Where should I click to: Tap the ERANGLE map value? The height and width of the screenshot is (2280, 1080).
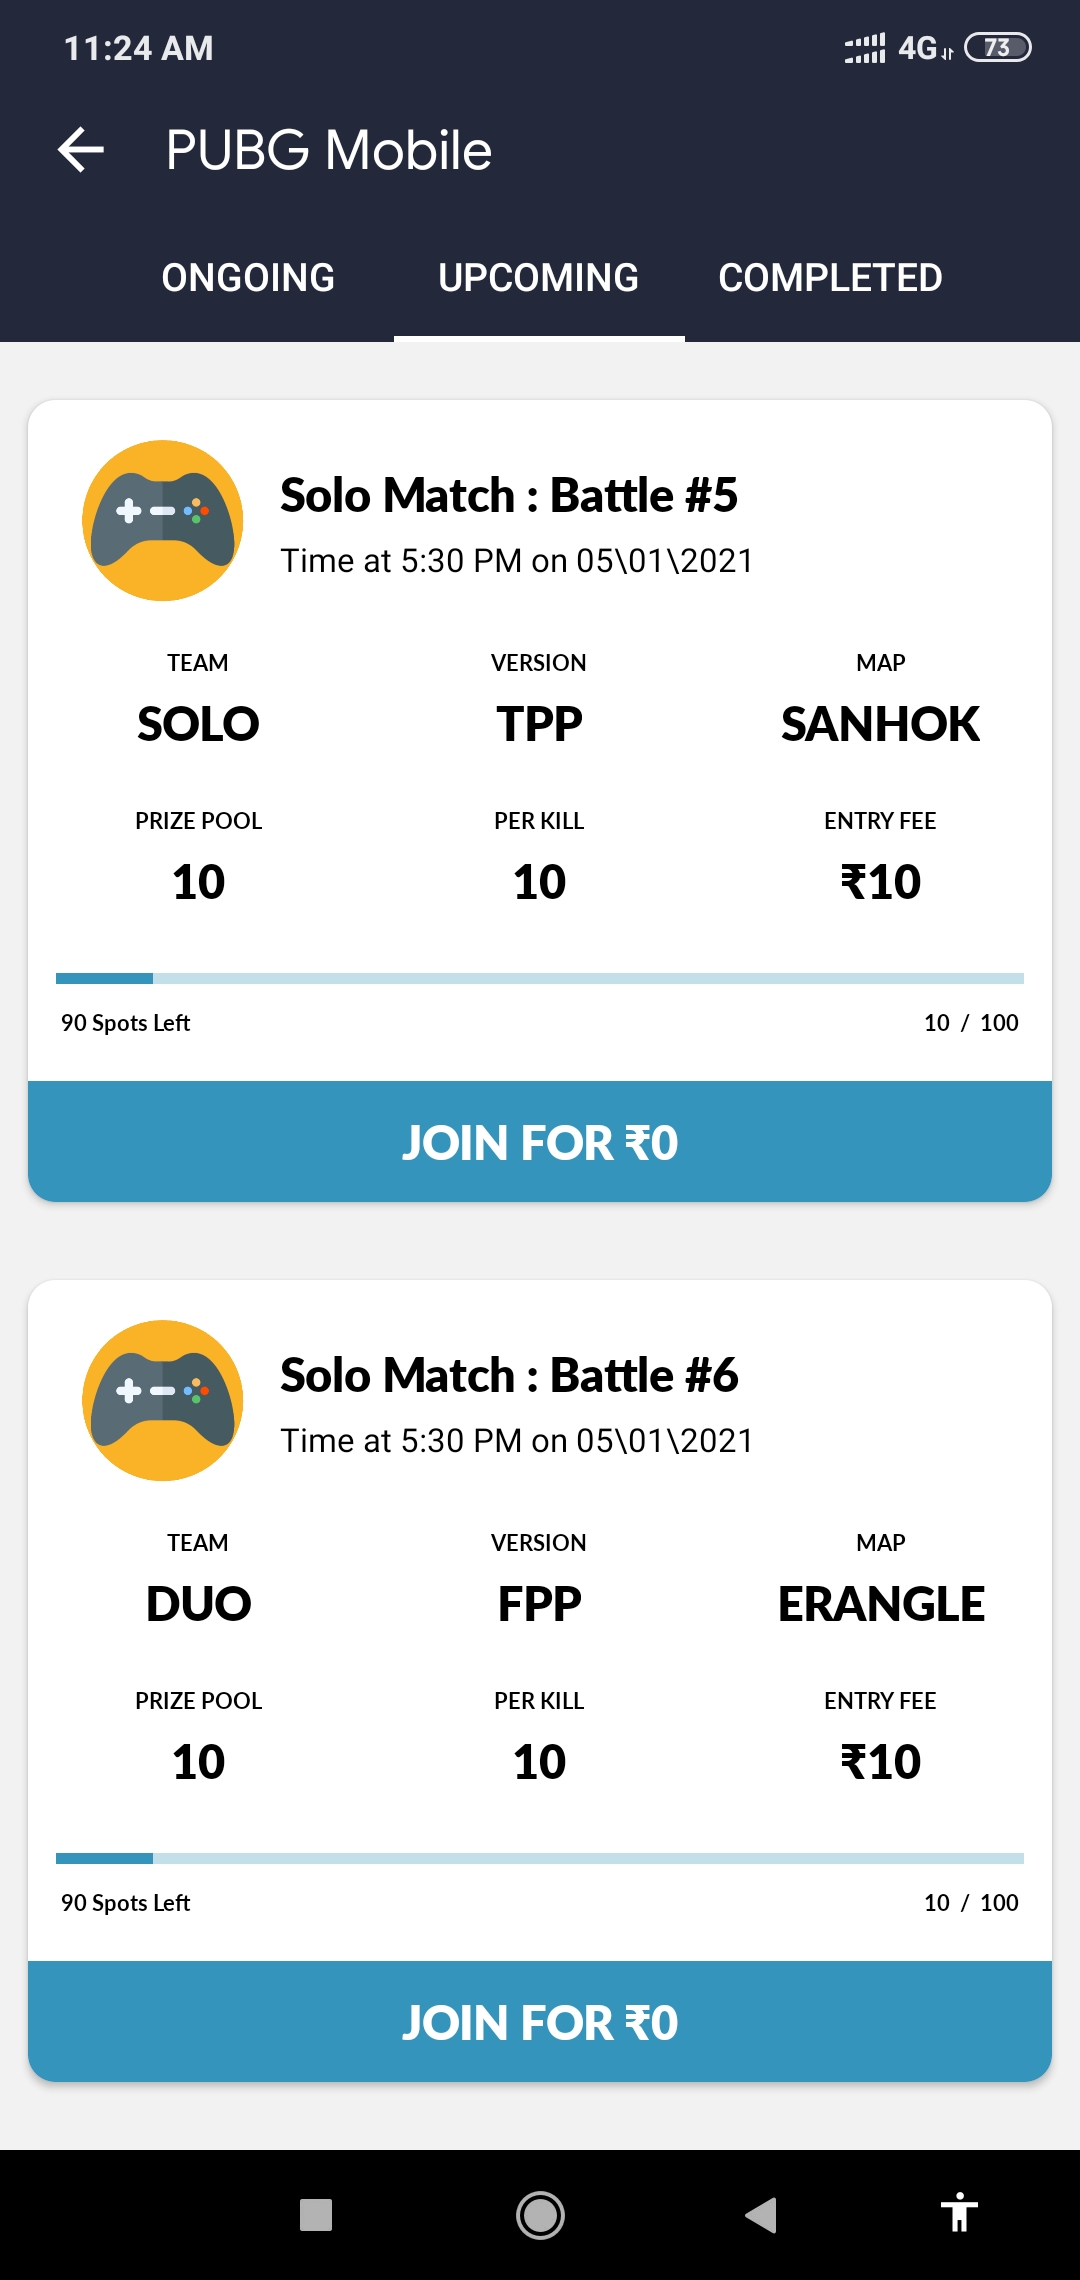(x=881, y=1604)
